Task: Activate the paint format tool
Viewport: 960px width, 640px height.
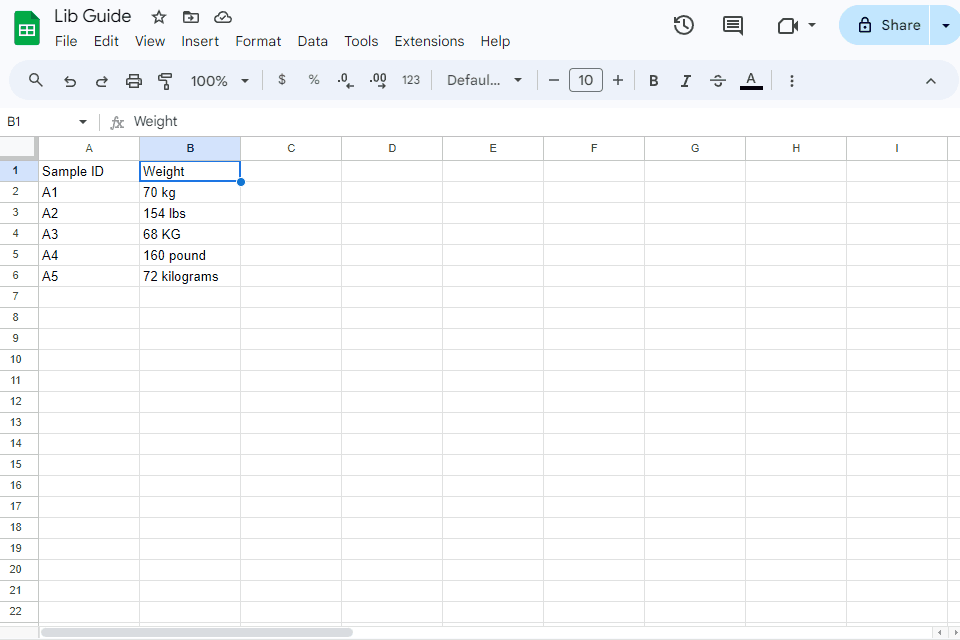Action: point(165,81)
